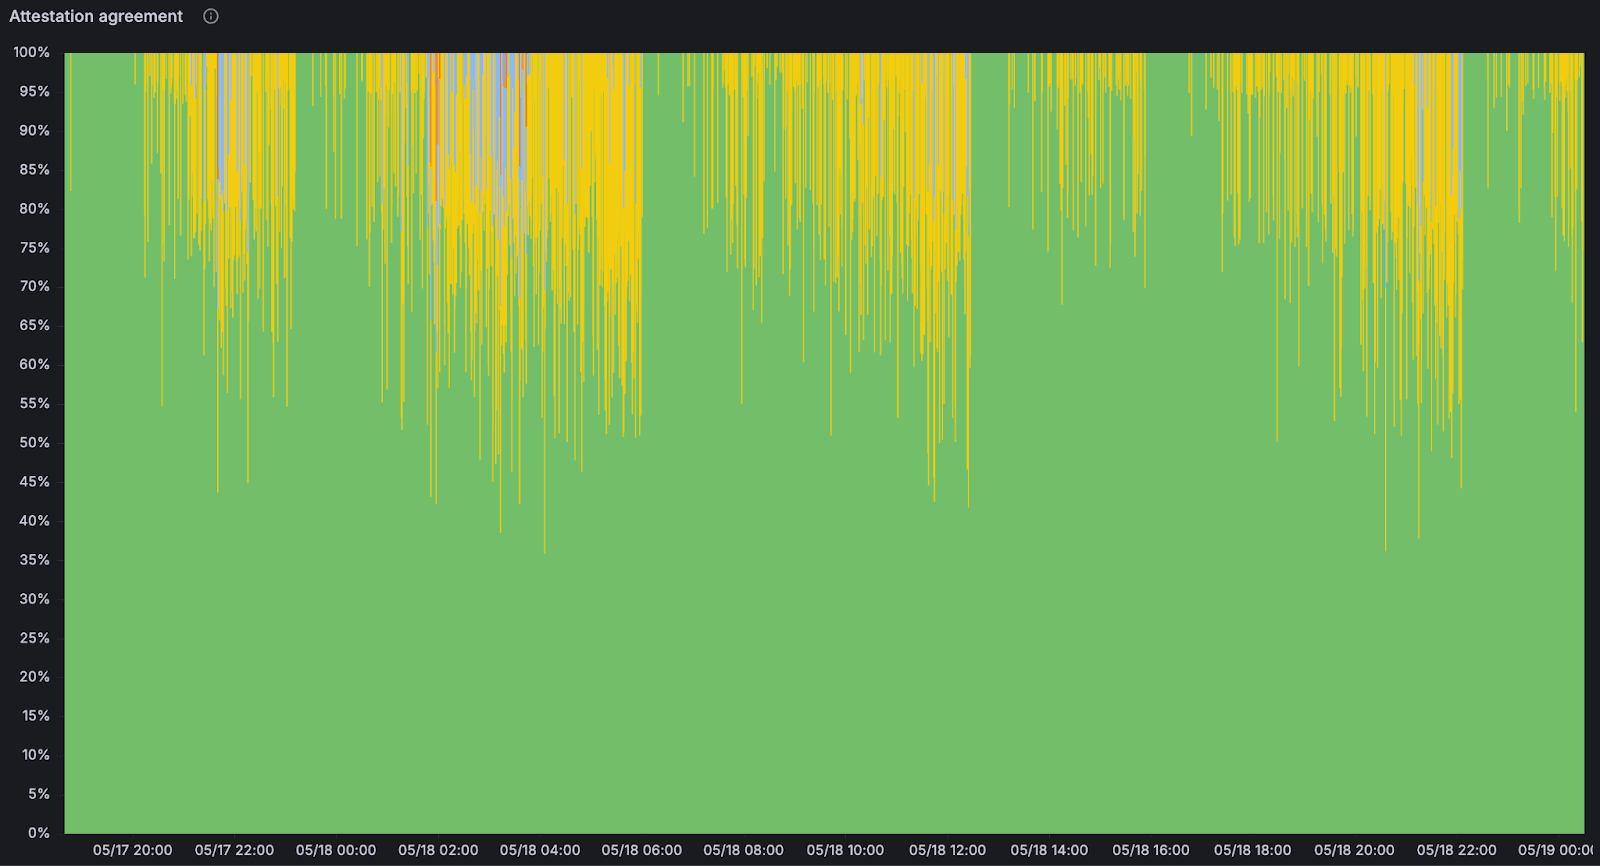This screenshot has width=1600, height=866.
Task: Click the 75% label on the y-axis
Action: click(x=34, y=247)
